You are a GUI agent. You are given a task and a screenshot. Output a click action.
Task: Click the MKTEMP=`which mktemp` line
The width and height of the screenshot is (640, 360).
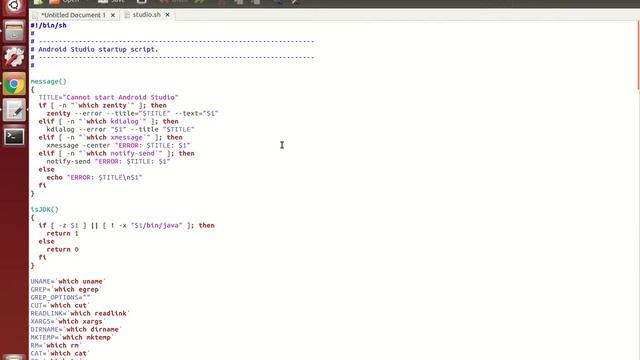(72, 337)
